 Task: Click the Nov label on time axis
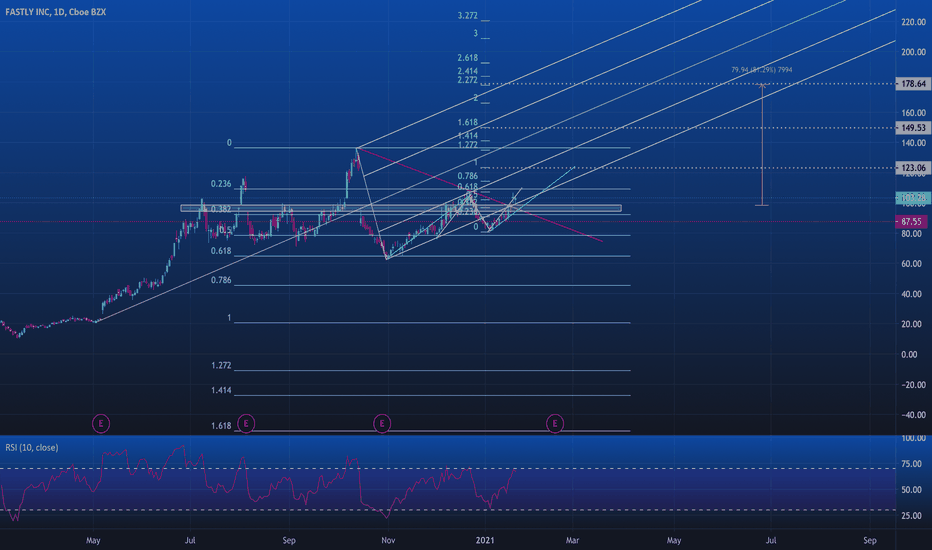(x=388, y=540)
